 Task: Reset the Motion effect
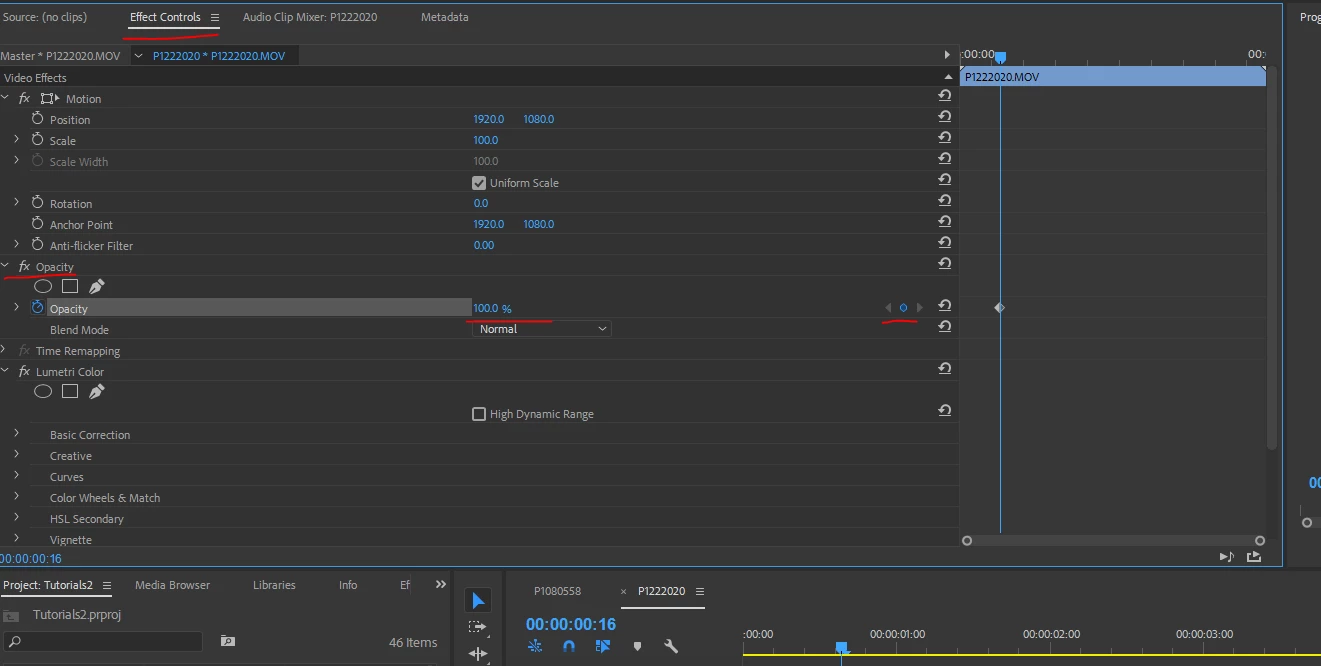point(944,96)
